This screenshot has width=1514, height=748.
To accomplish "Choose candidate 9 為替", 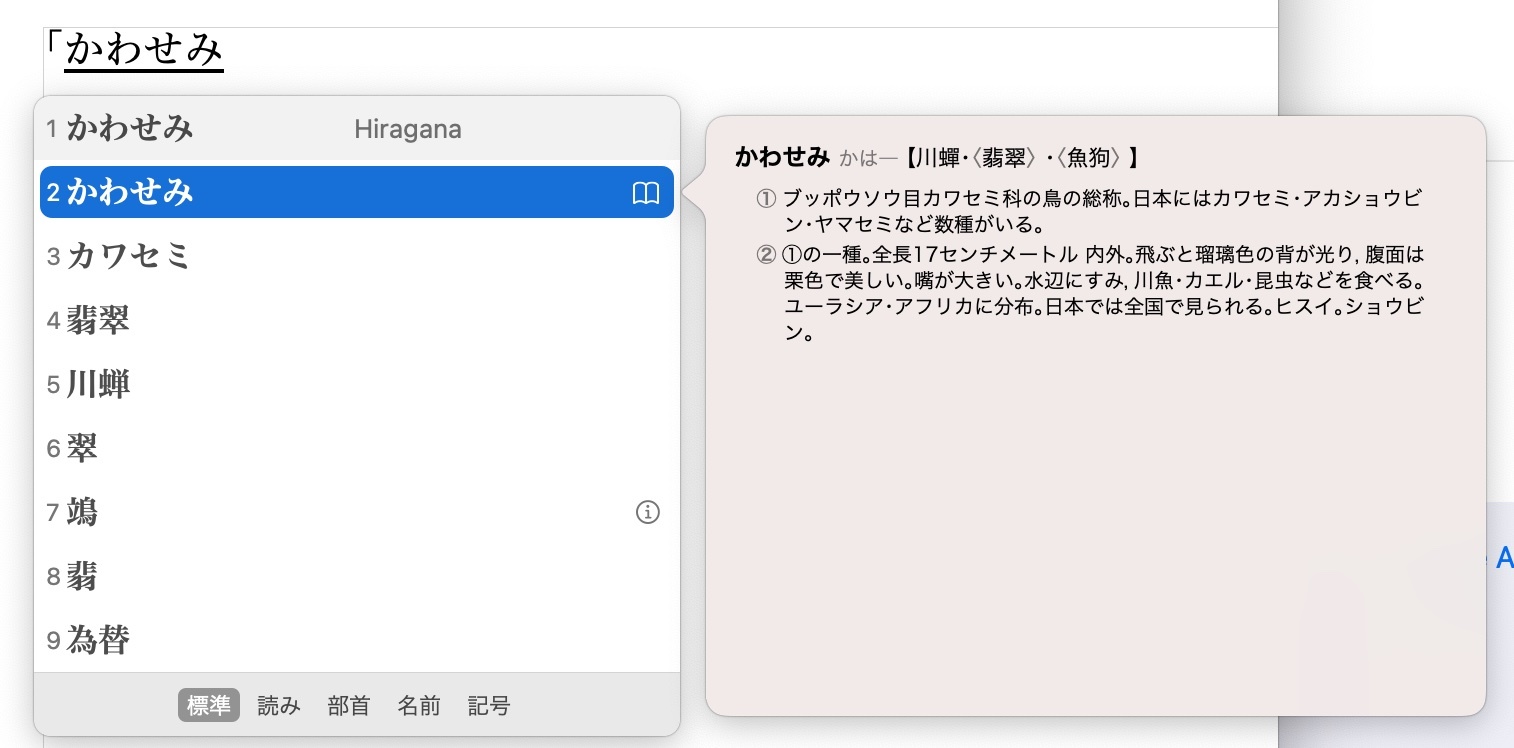I will 98,640.
